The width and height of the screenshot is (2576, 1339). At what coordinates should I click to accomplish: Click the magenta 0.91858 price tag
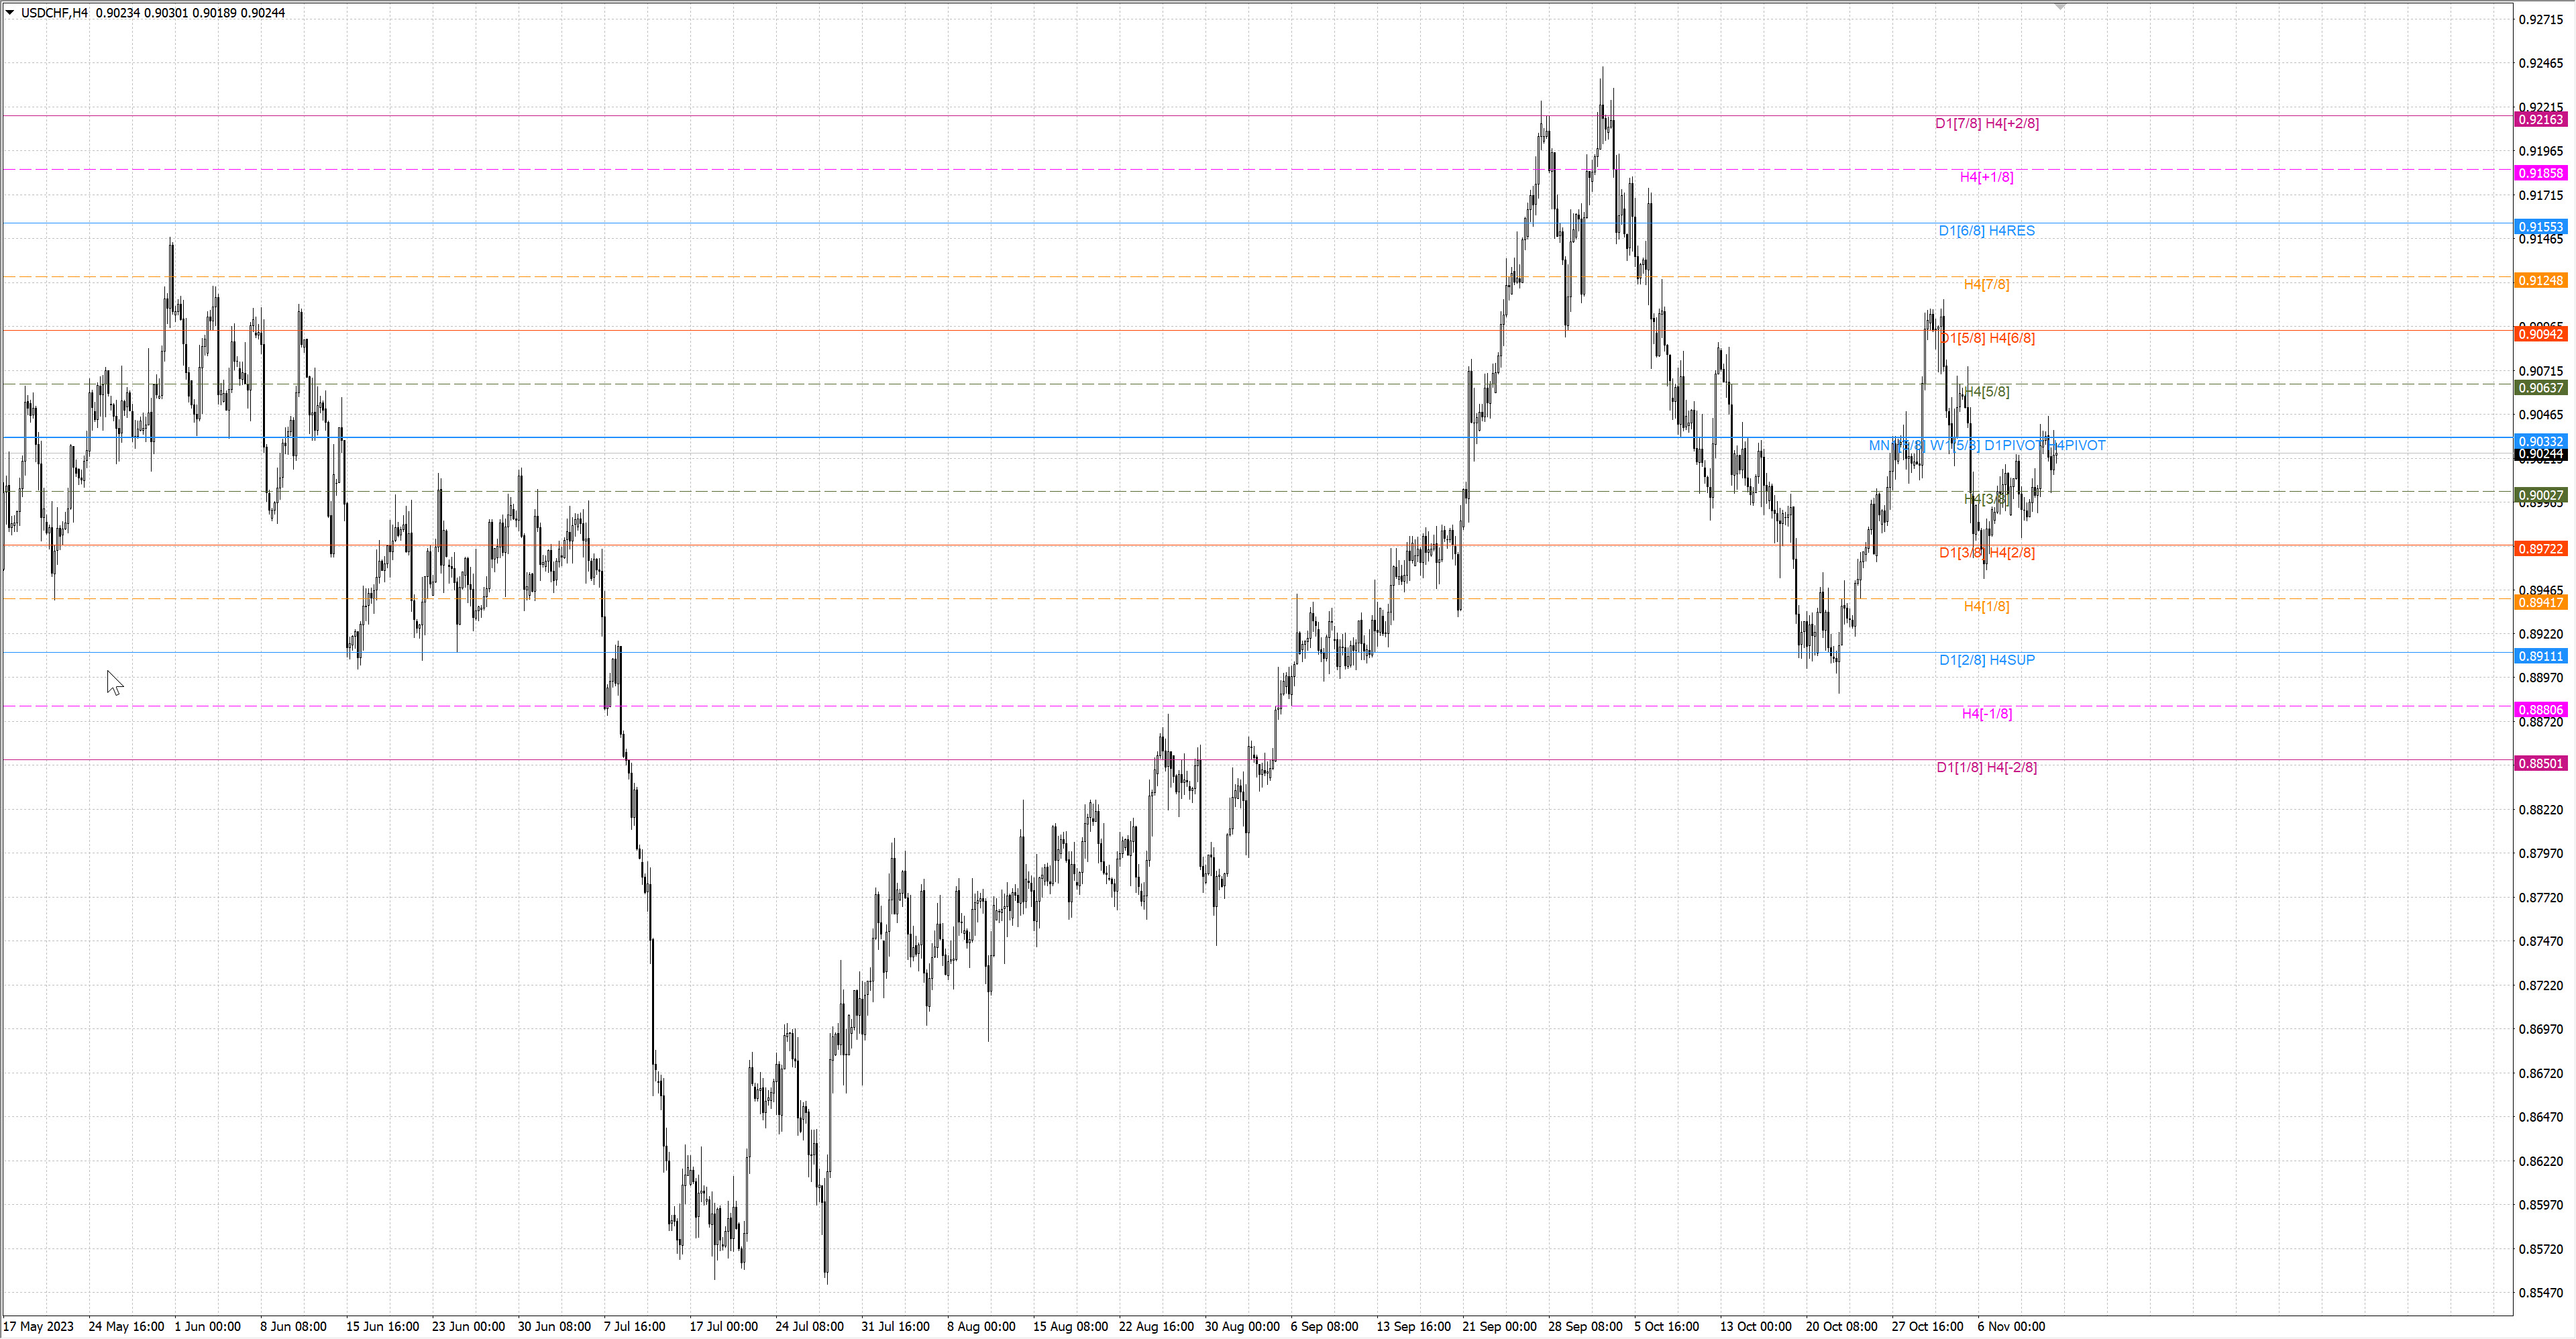tap(2540, 173)
